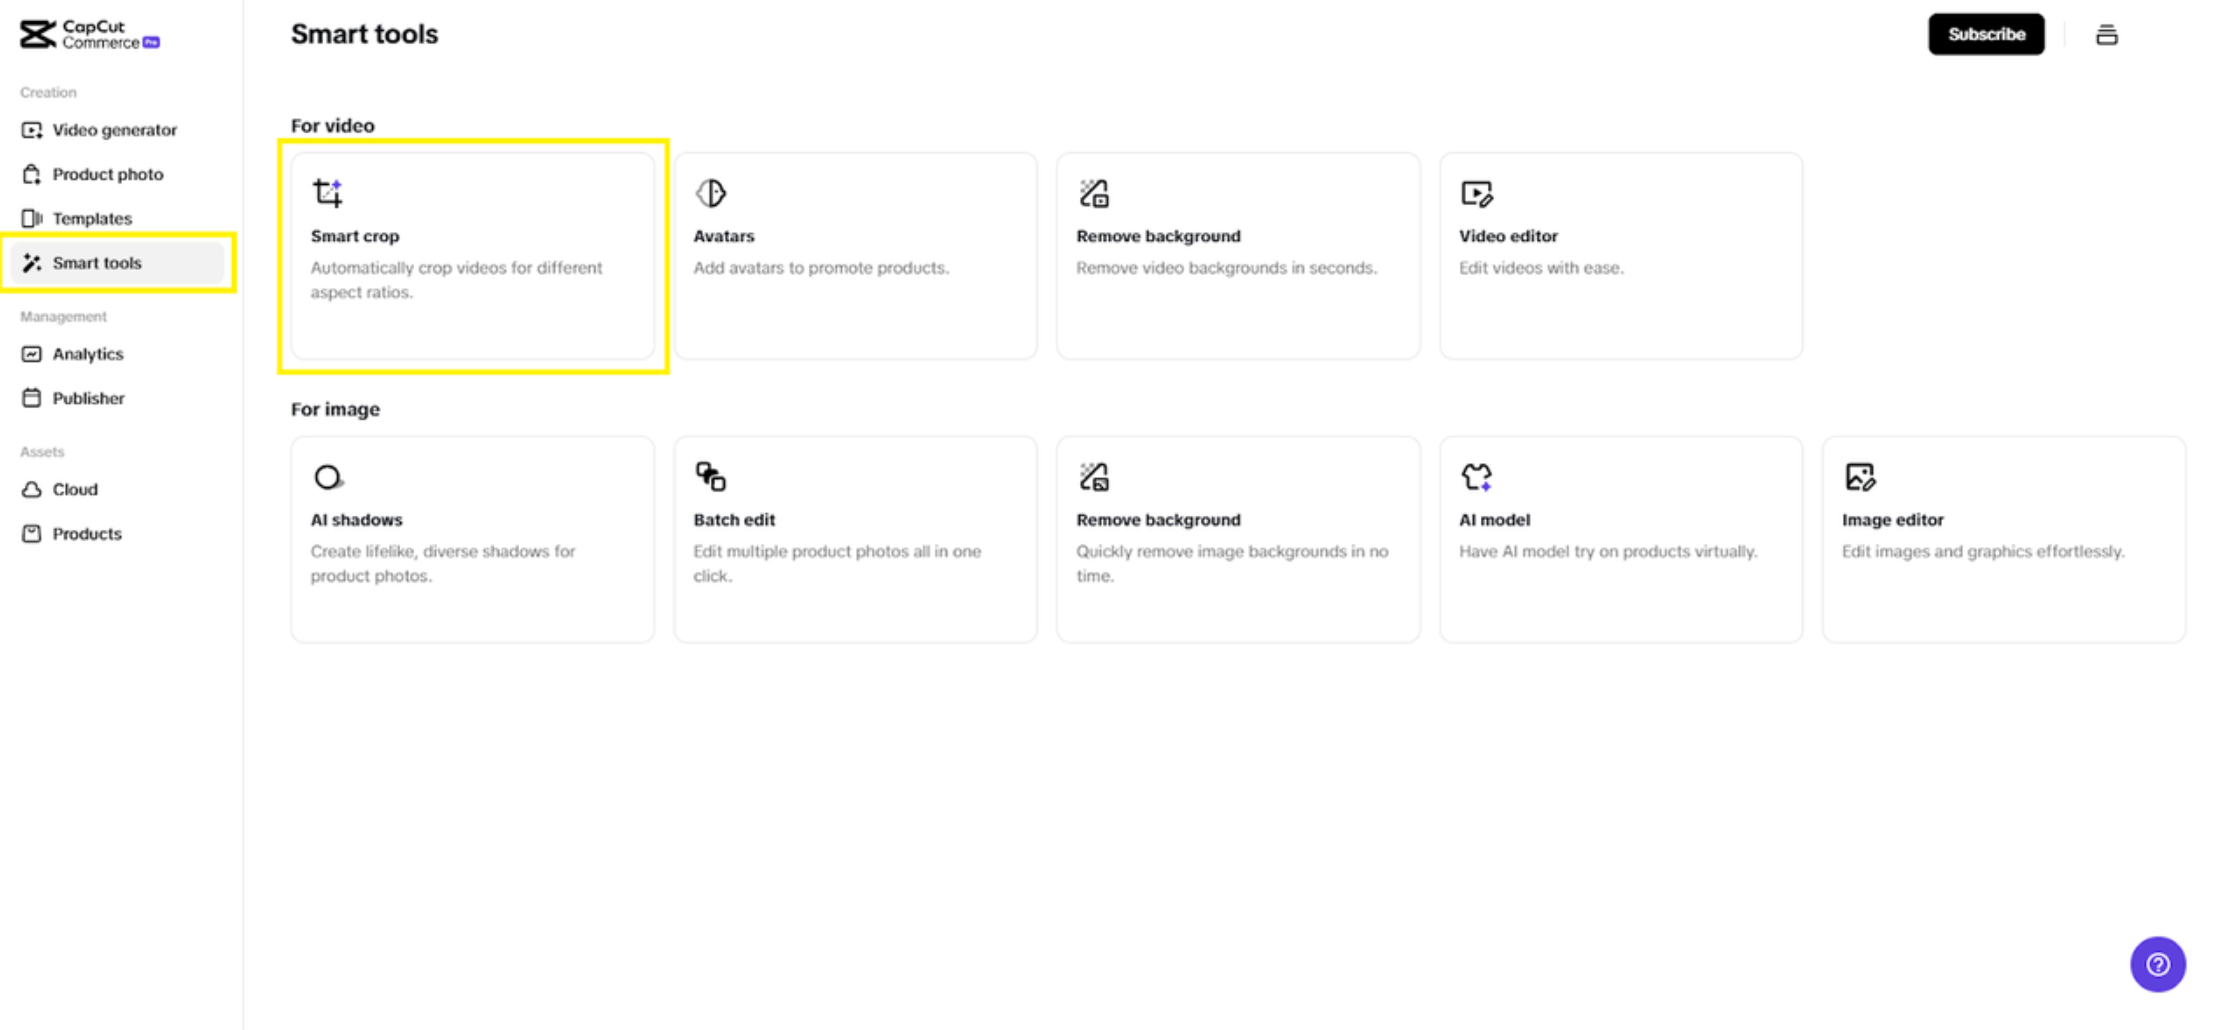The height and width of the screenshot is (1030, 2227).
Task: Open the stacked tray icon beside Subscribe
Action: tap(2107, 35)
